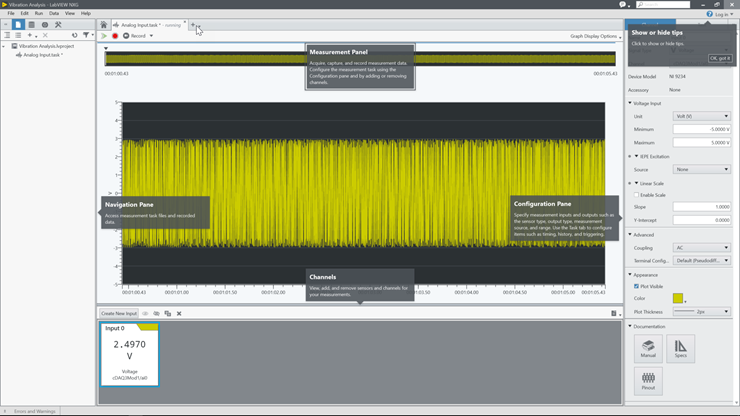Click the green Run arrow
Screen dimensions: 740x416
coord(104,36)
